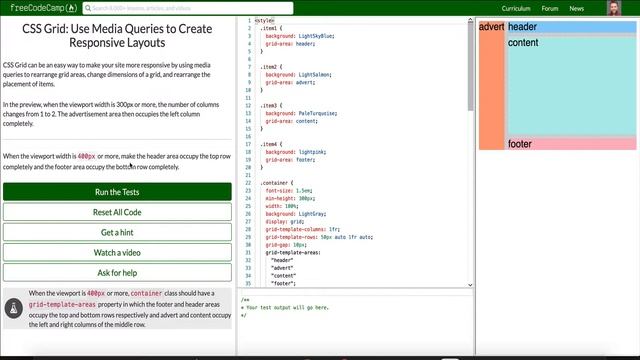Click 'background: PaleTurquoise;' line

(x=301, y=113)
